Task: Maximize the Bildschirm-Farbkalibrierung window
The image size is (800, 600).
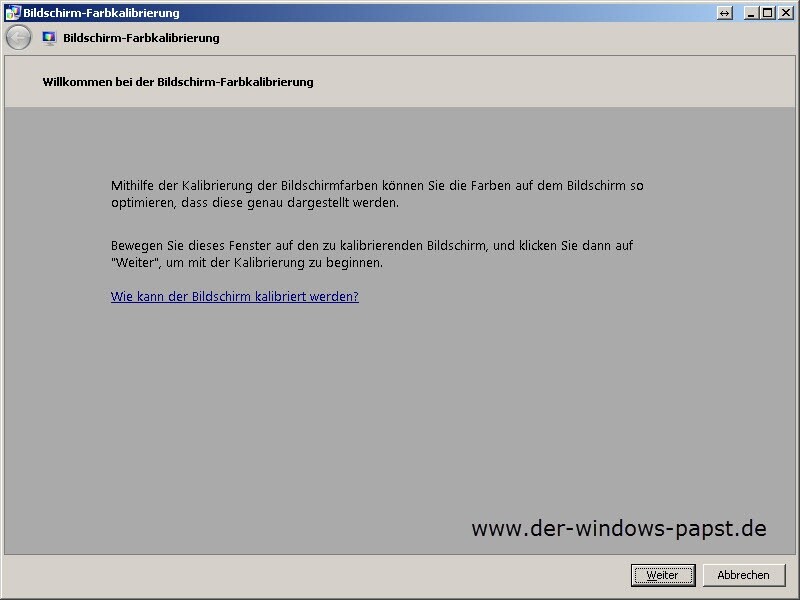Action: [x=767, y=13]
